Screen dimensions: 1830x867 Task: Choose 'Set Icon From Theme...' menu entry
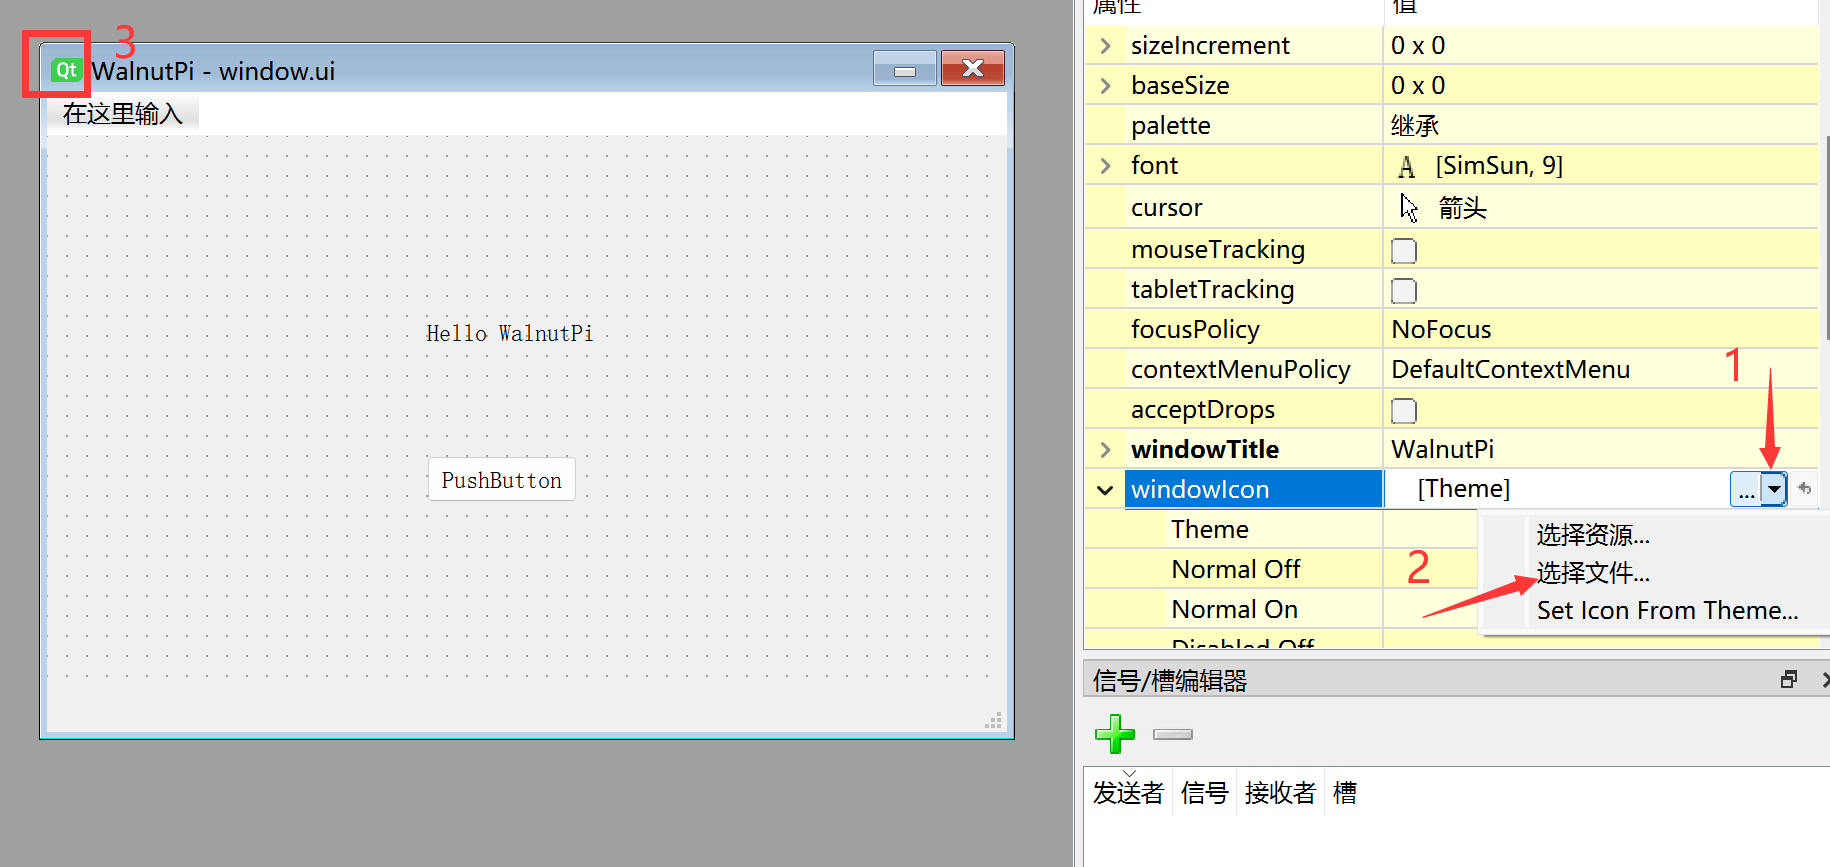tap(1667, 610)
